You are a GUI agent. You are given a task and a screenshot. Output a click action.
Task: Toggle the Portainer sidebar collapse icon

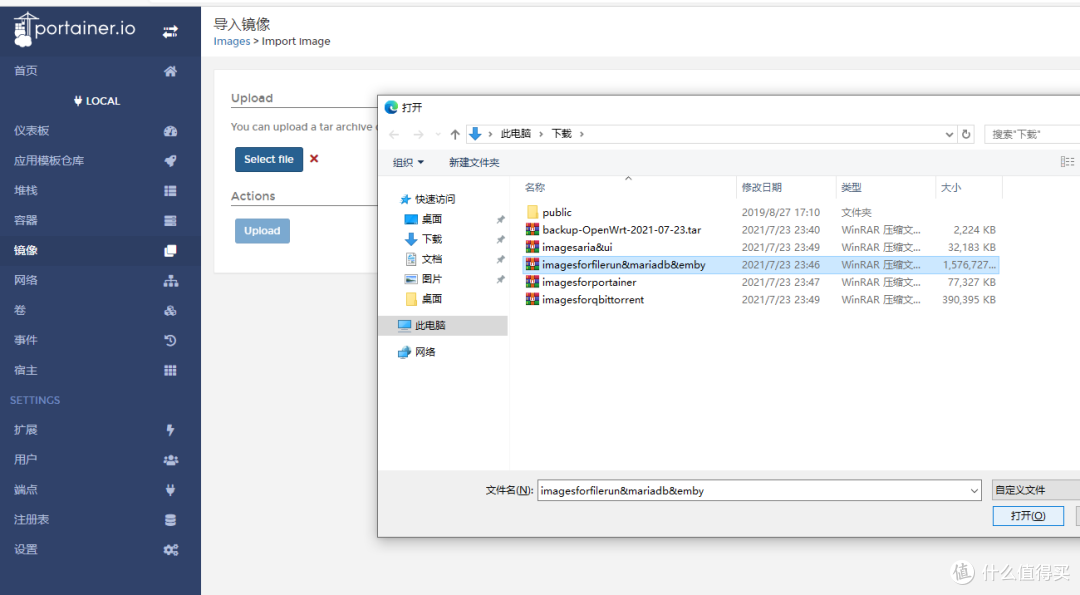pos(170,32)
